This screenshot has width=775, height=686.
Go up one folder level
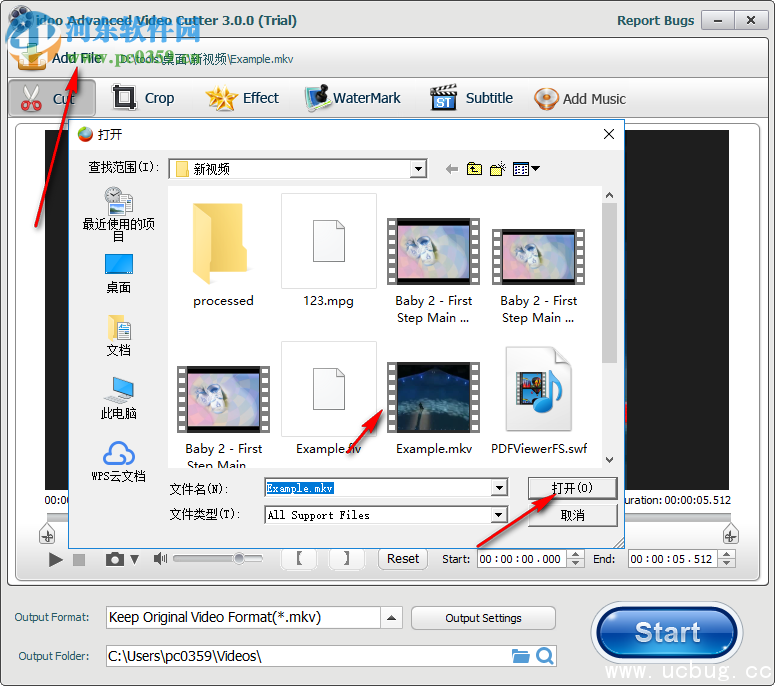tap(474, 169)
